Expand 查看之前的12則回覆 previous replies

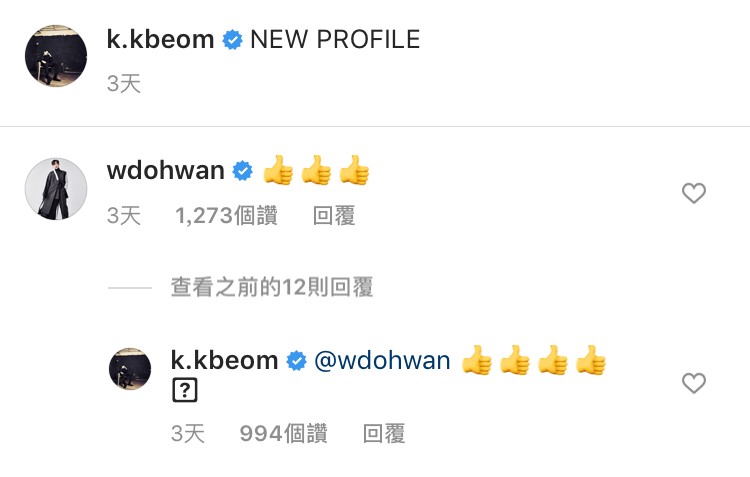pos(272,288)
